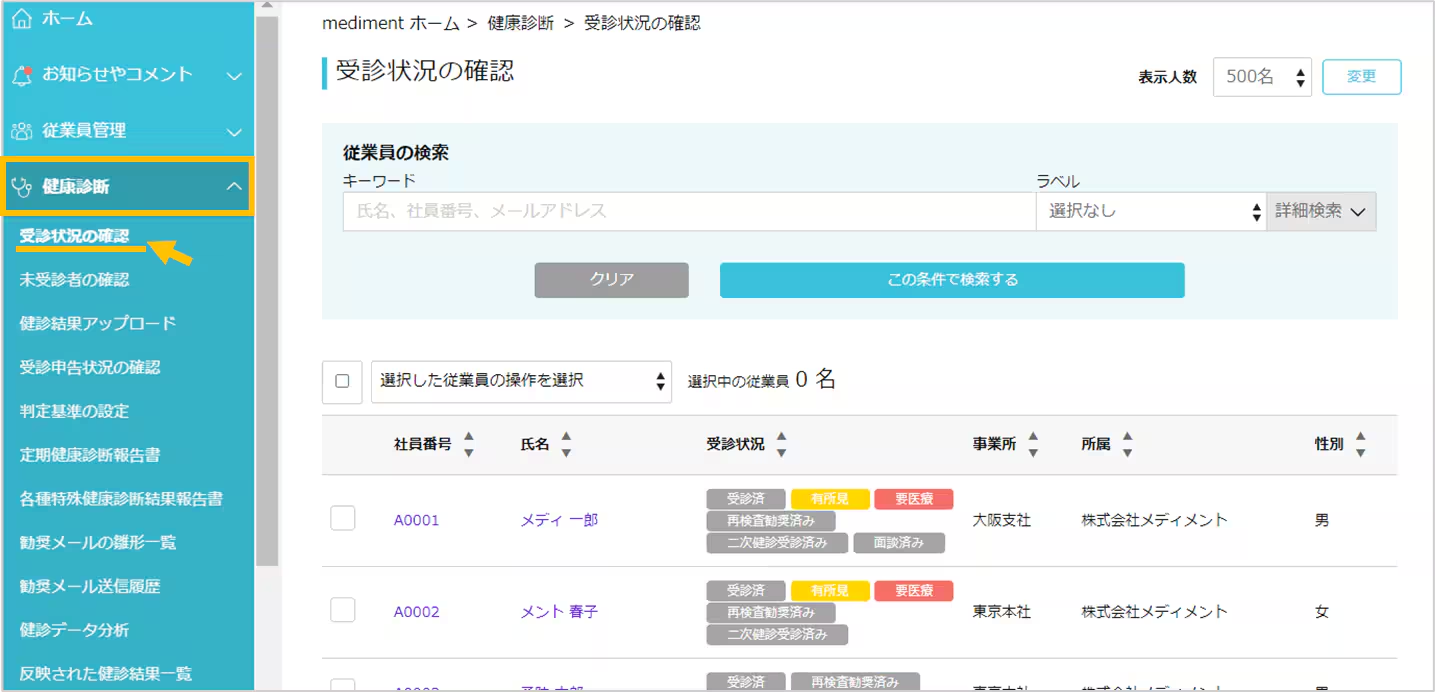
Task: Click 健康診断 breadcrumb link
Action: [521, 23]
